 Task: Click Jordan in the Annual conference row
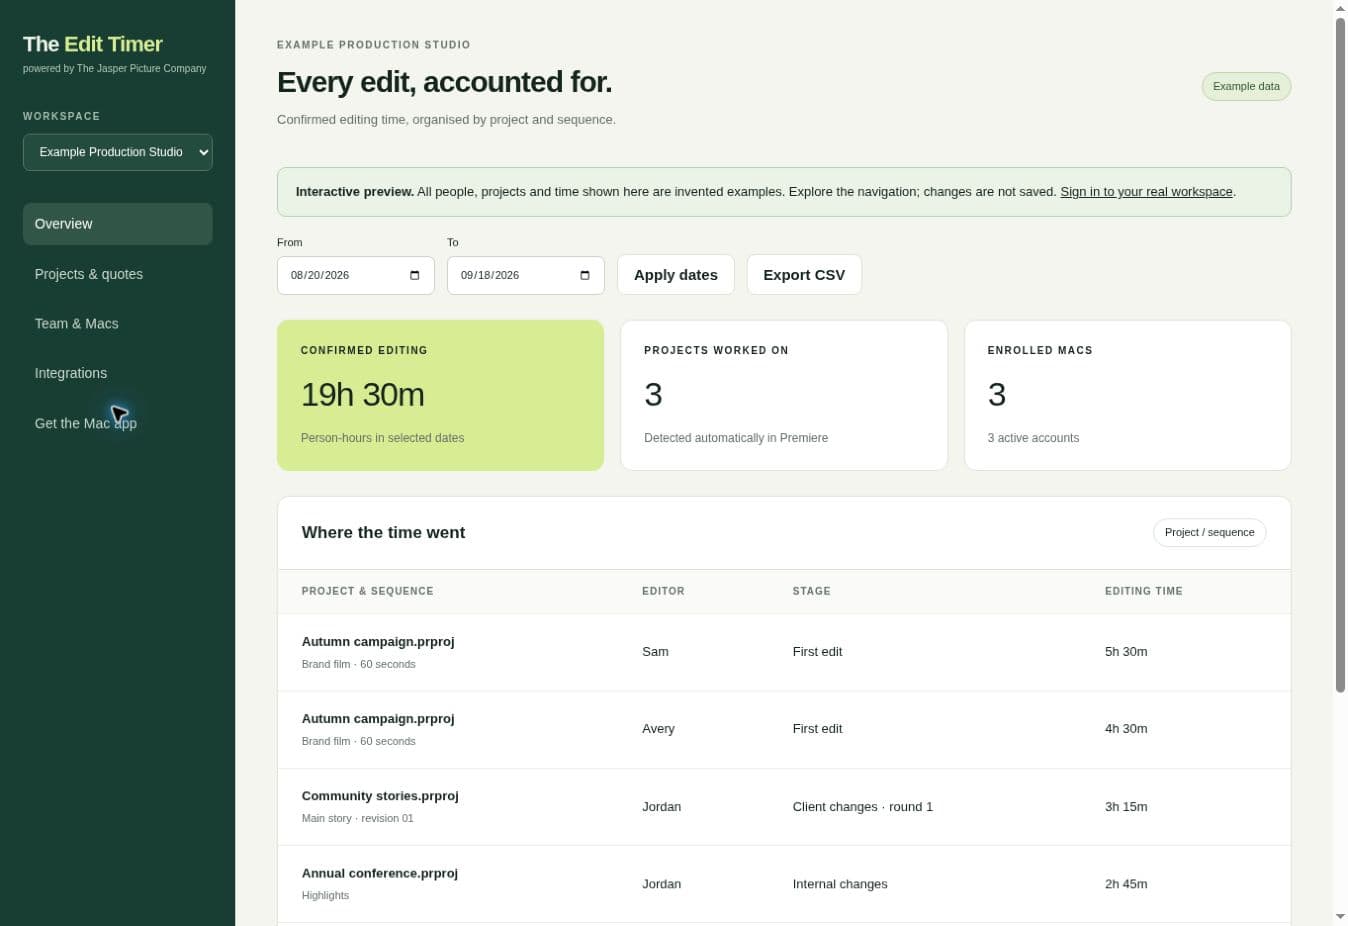(661, 884)
